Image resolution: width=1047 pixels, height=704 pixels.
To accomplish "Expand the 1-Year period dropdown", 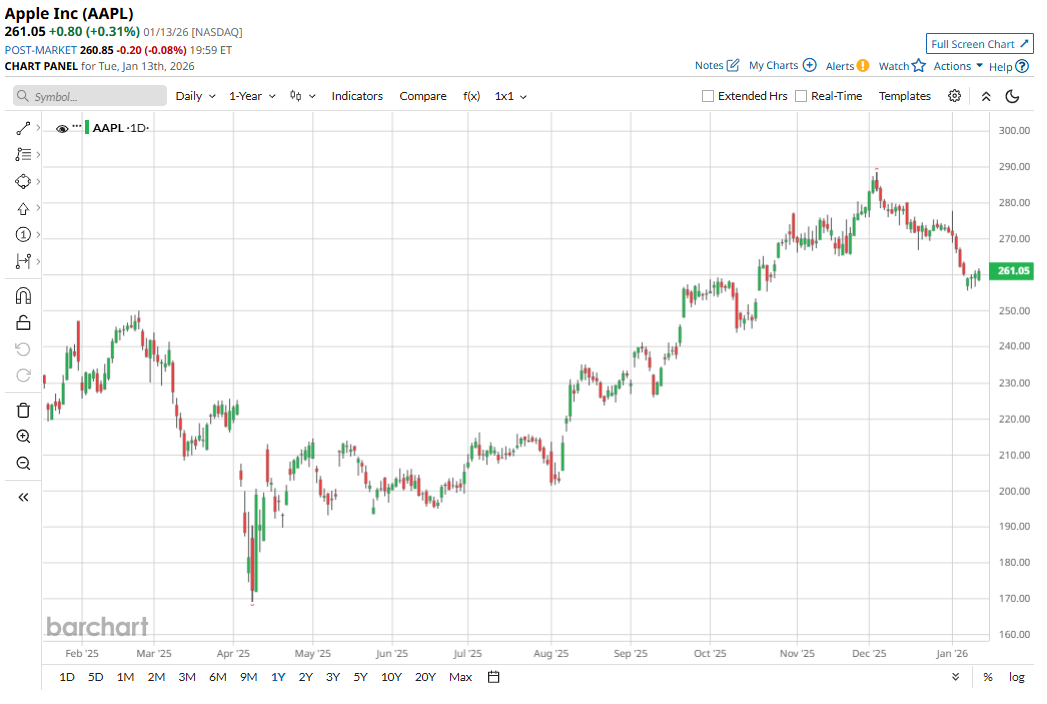I will pos(251,96).
